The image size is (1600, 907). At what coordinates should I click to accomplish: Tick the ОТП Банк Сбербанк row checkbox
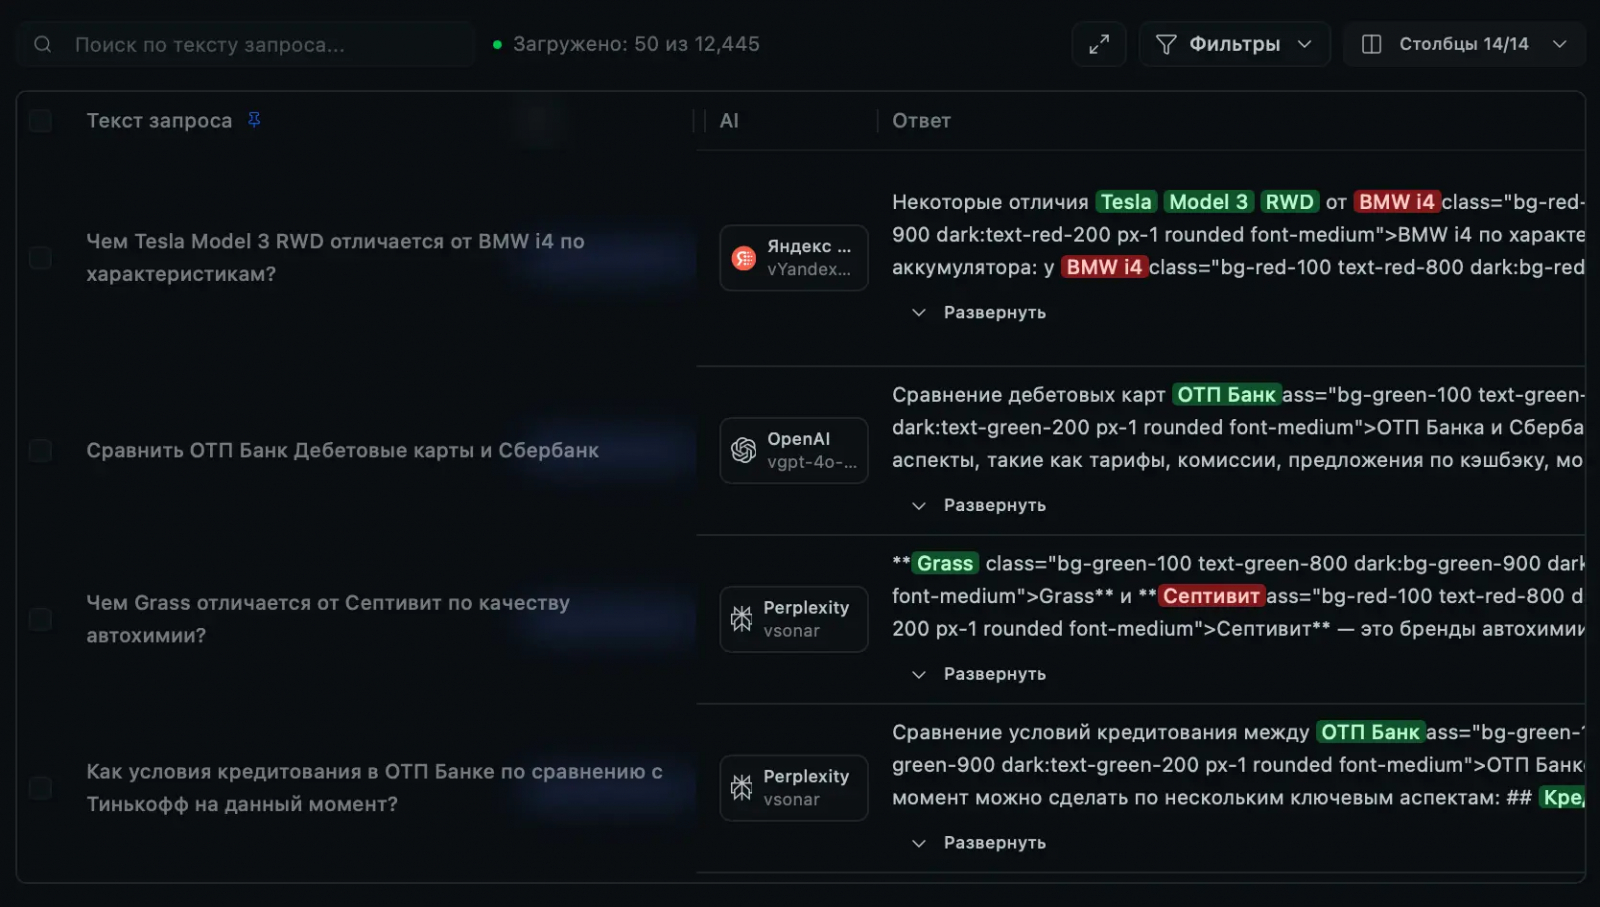(x=41, y=450)
